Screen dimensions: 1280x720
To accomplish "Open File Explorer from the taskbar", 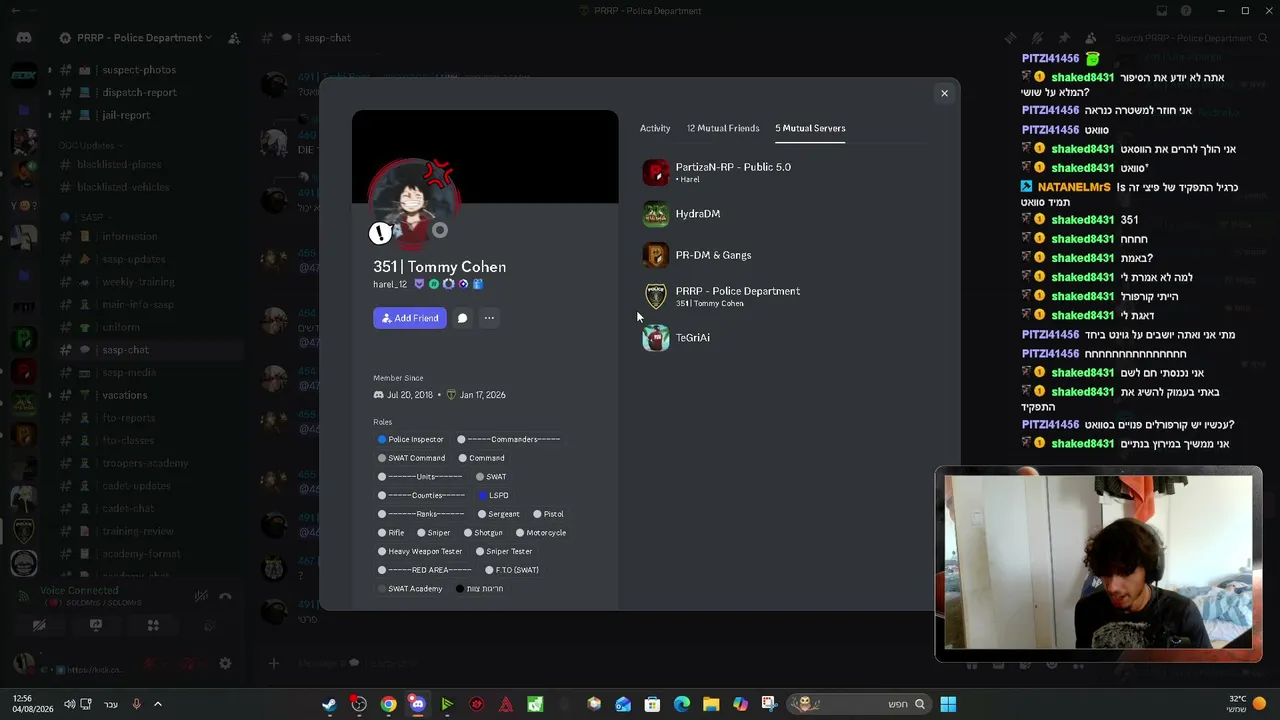I will 711,704.
